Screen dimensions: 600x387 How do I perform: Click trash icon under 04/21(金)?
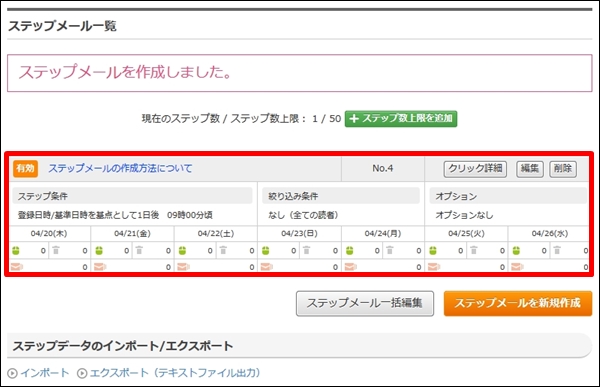[139, 250]
